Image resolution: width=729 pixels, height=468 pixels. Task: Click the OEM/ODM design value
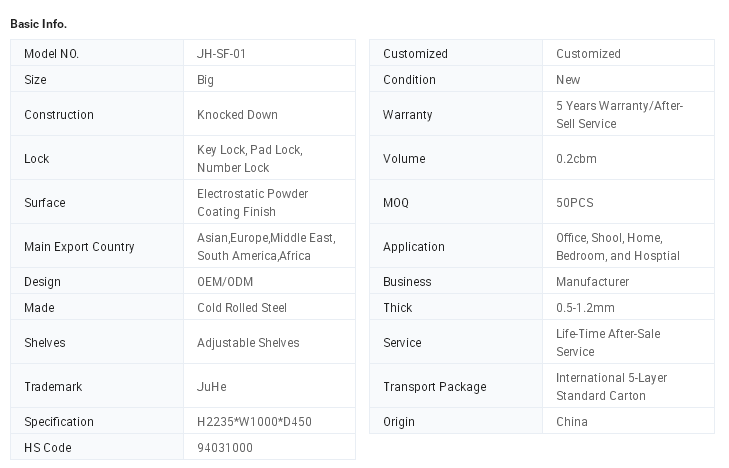tap(225, 282)
